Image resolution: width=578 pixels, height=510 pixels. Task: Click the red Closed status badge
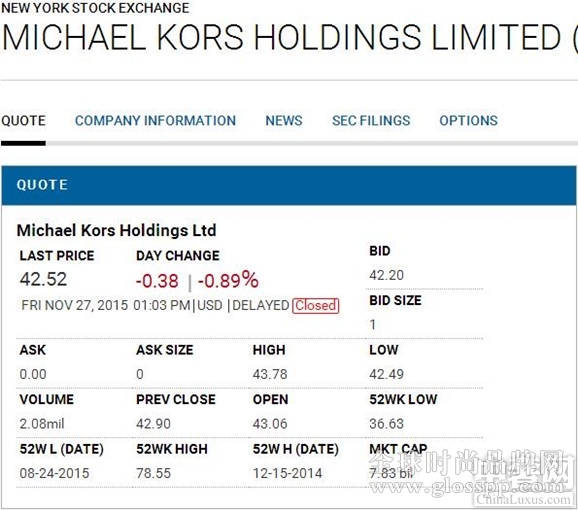[x=316, y=305]
